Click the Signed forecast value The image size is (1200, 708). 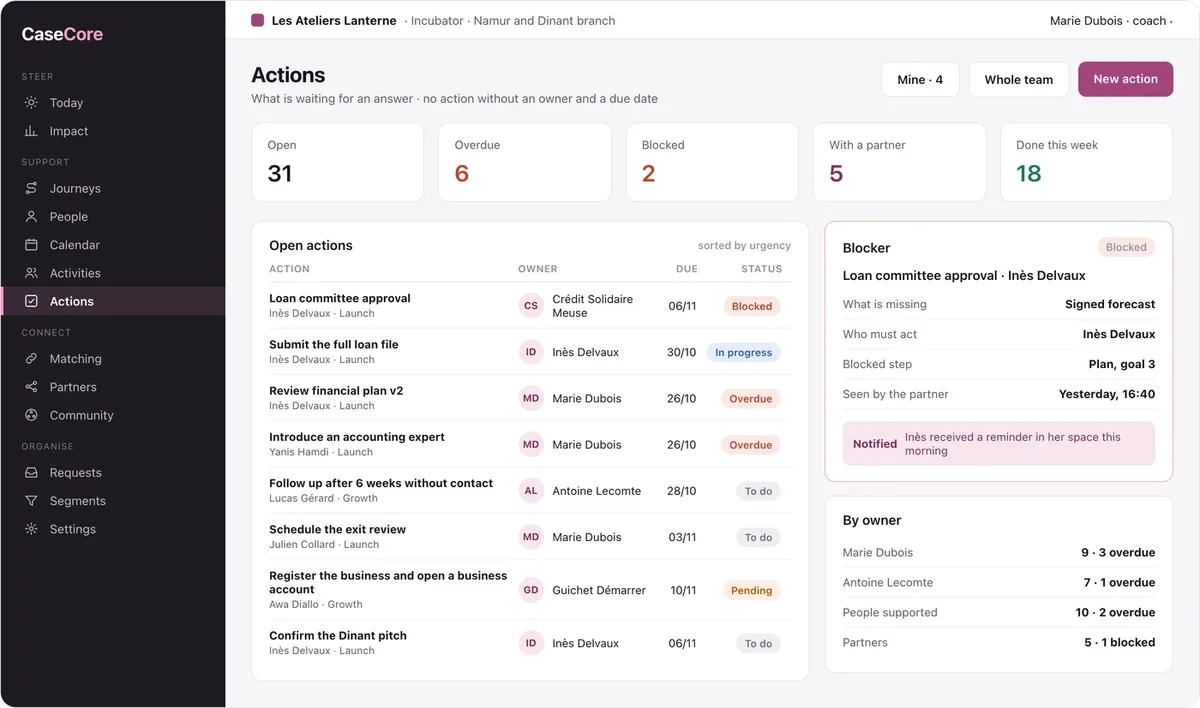(x=1110, y=304)
